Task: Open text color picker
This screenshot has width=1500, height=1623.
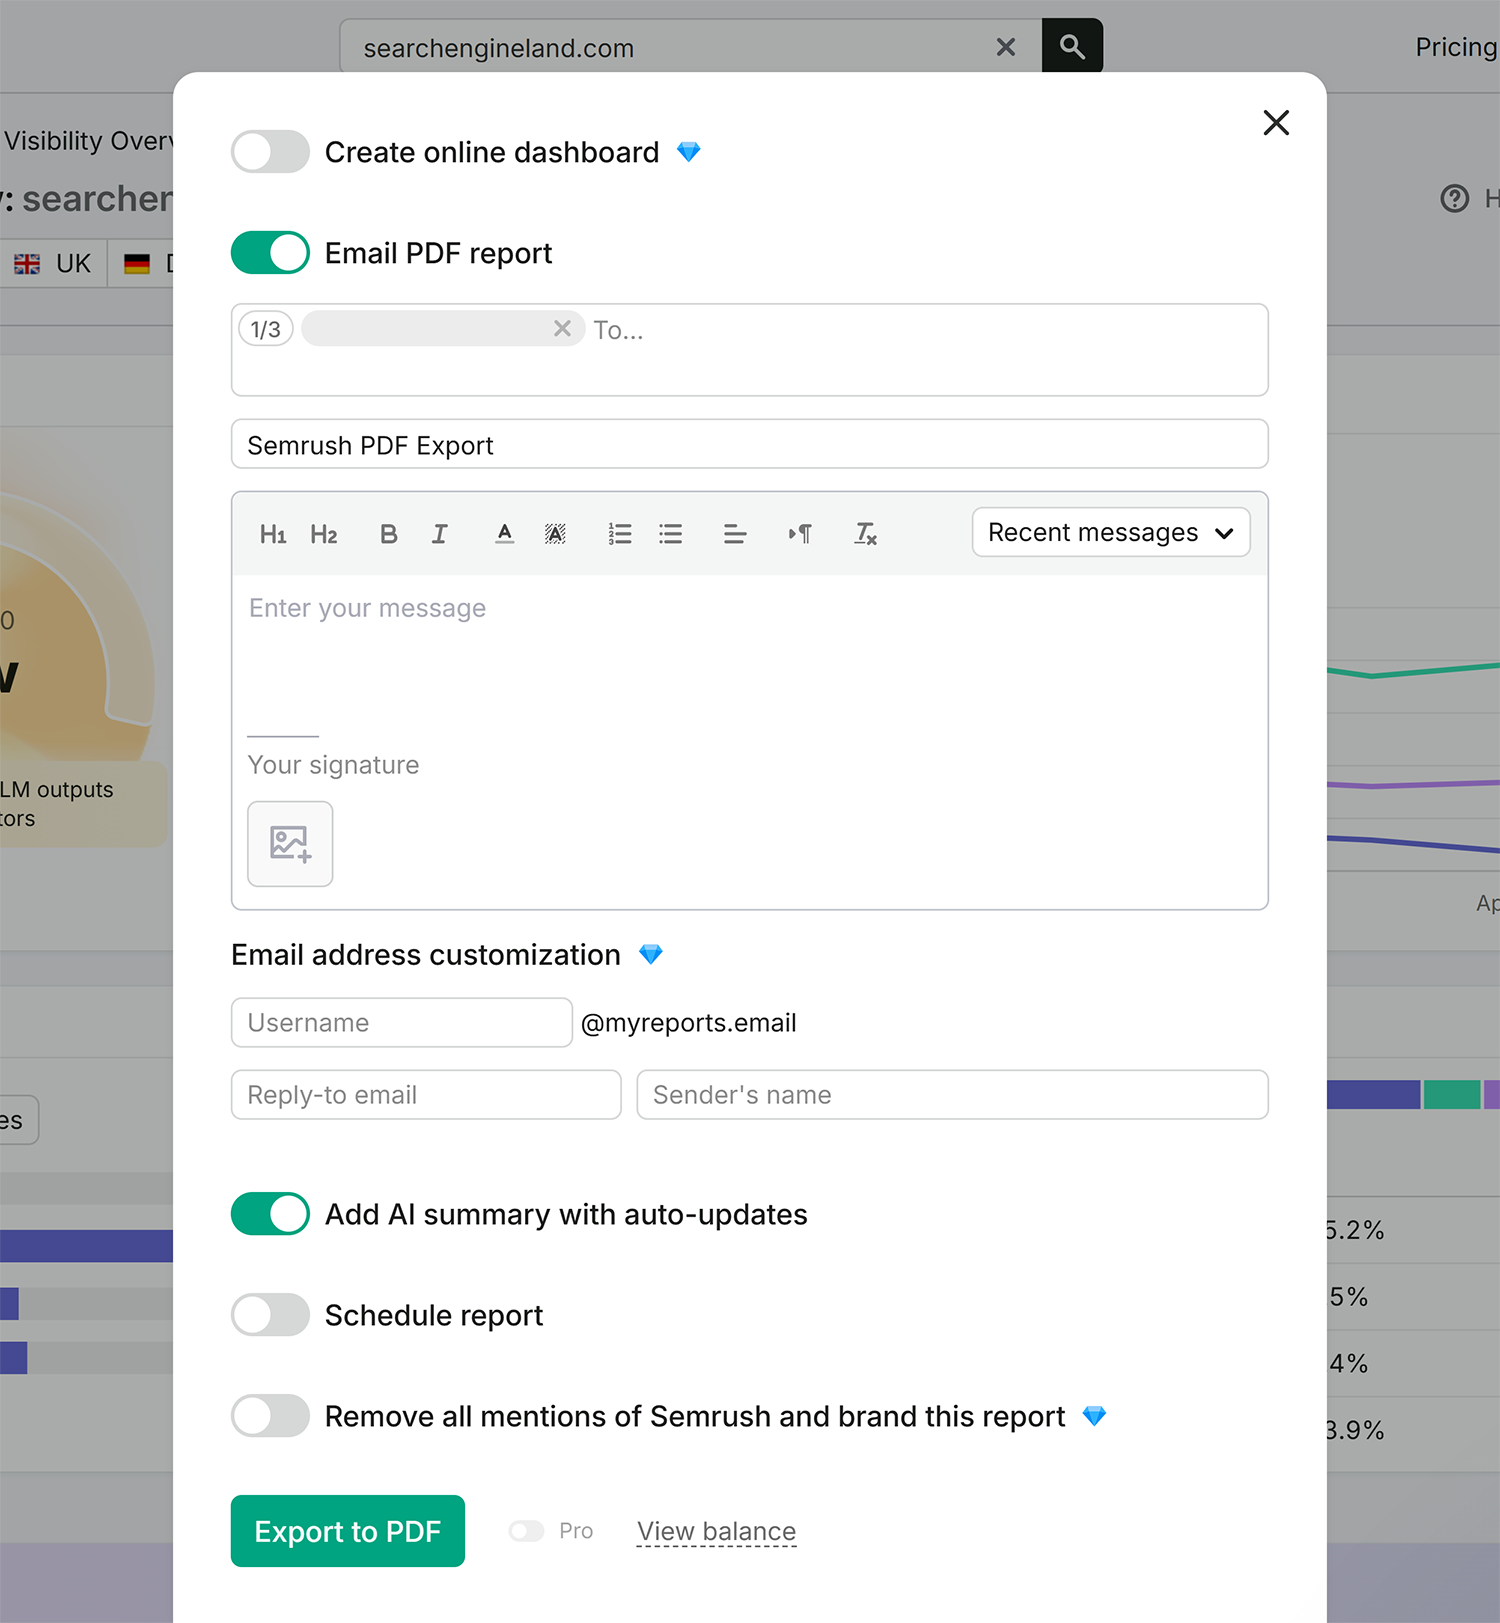Action: click(x=505, y=534)
